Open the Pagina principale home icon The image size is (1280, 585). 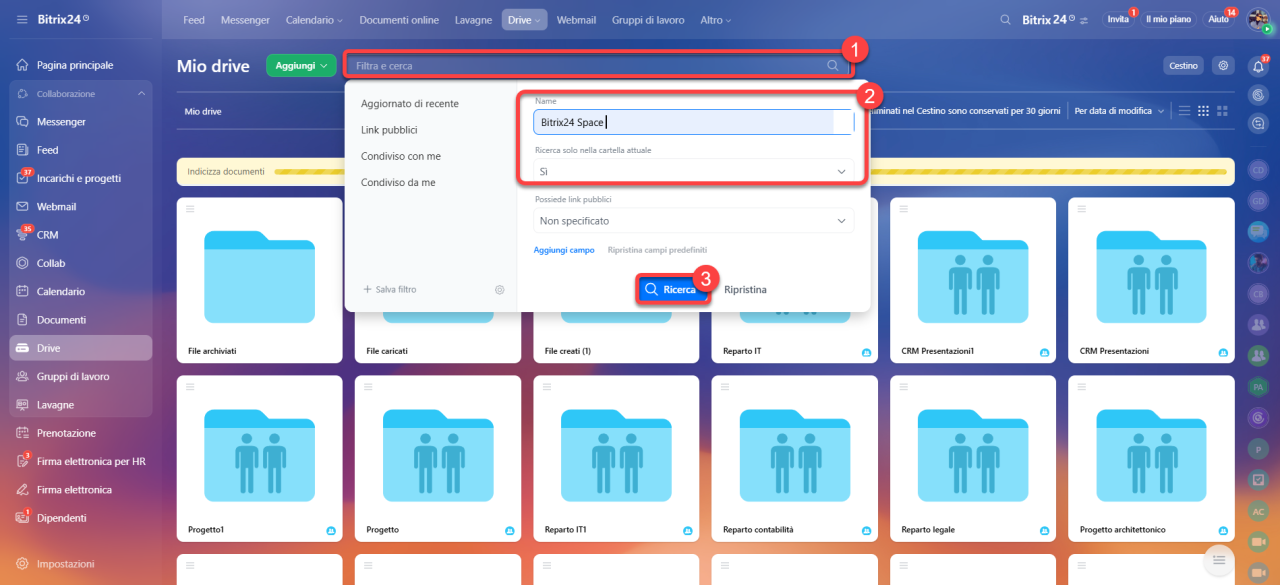click(x=22, y=65)
